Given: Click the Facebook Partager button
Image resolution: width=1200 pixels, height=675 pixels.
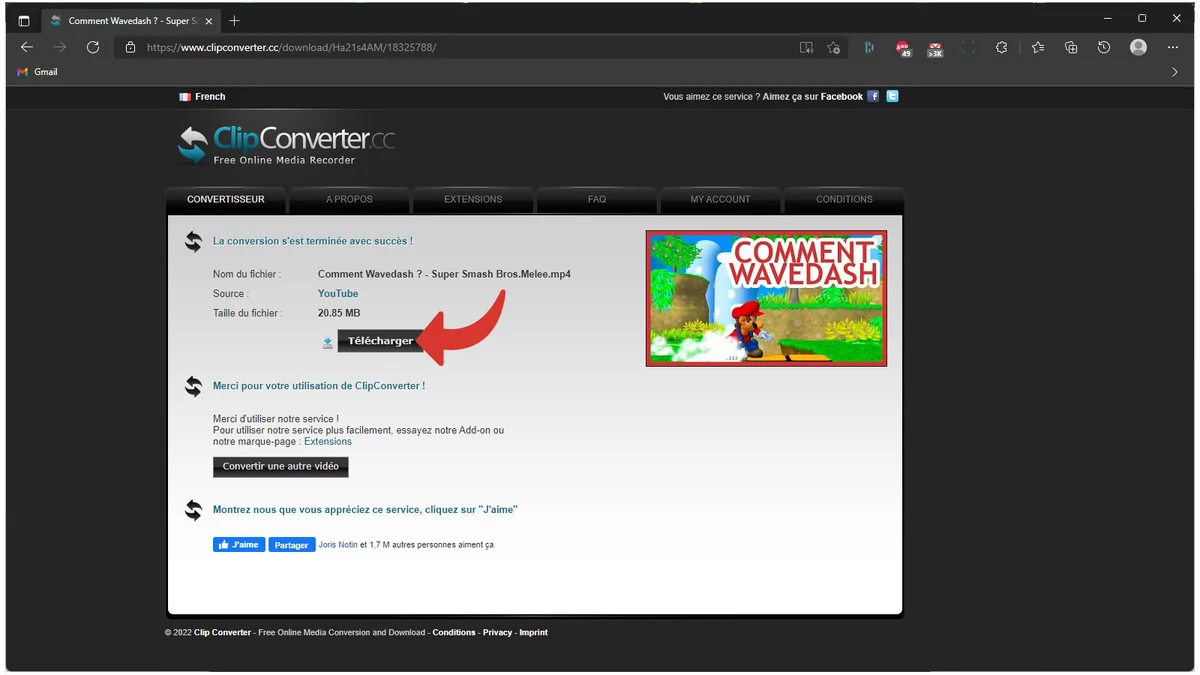Looking at the screenshot, I should (291, 545).
